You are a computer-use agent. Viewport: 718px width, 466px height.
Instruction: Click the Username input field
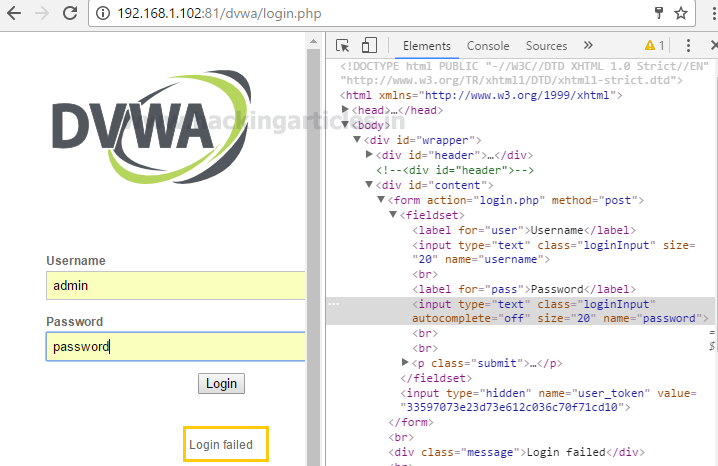point(176,286)
